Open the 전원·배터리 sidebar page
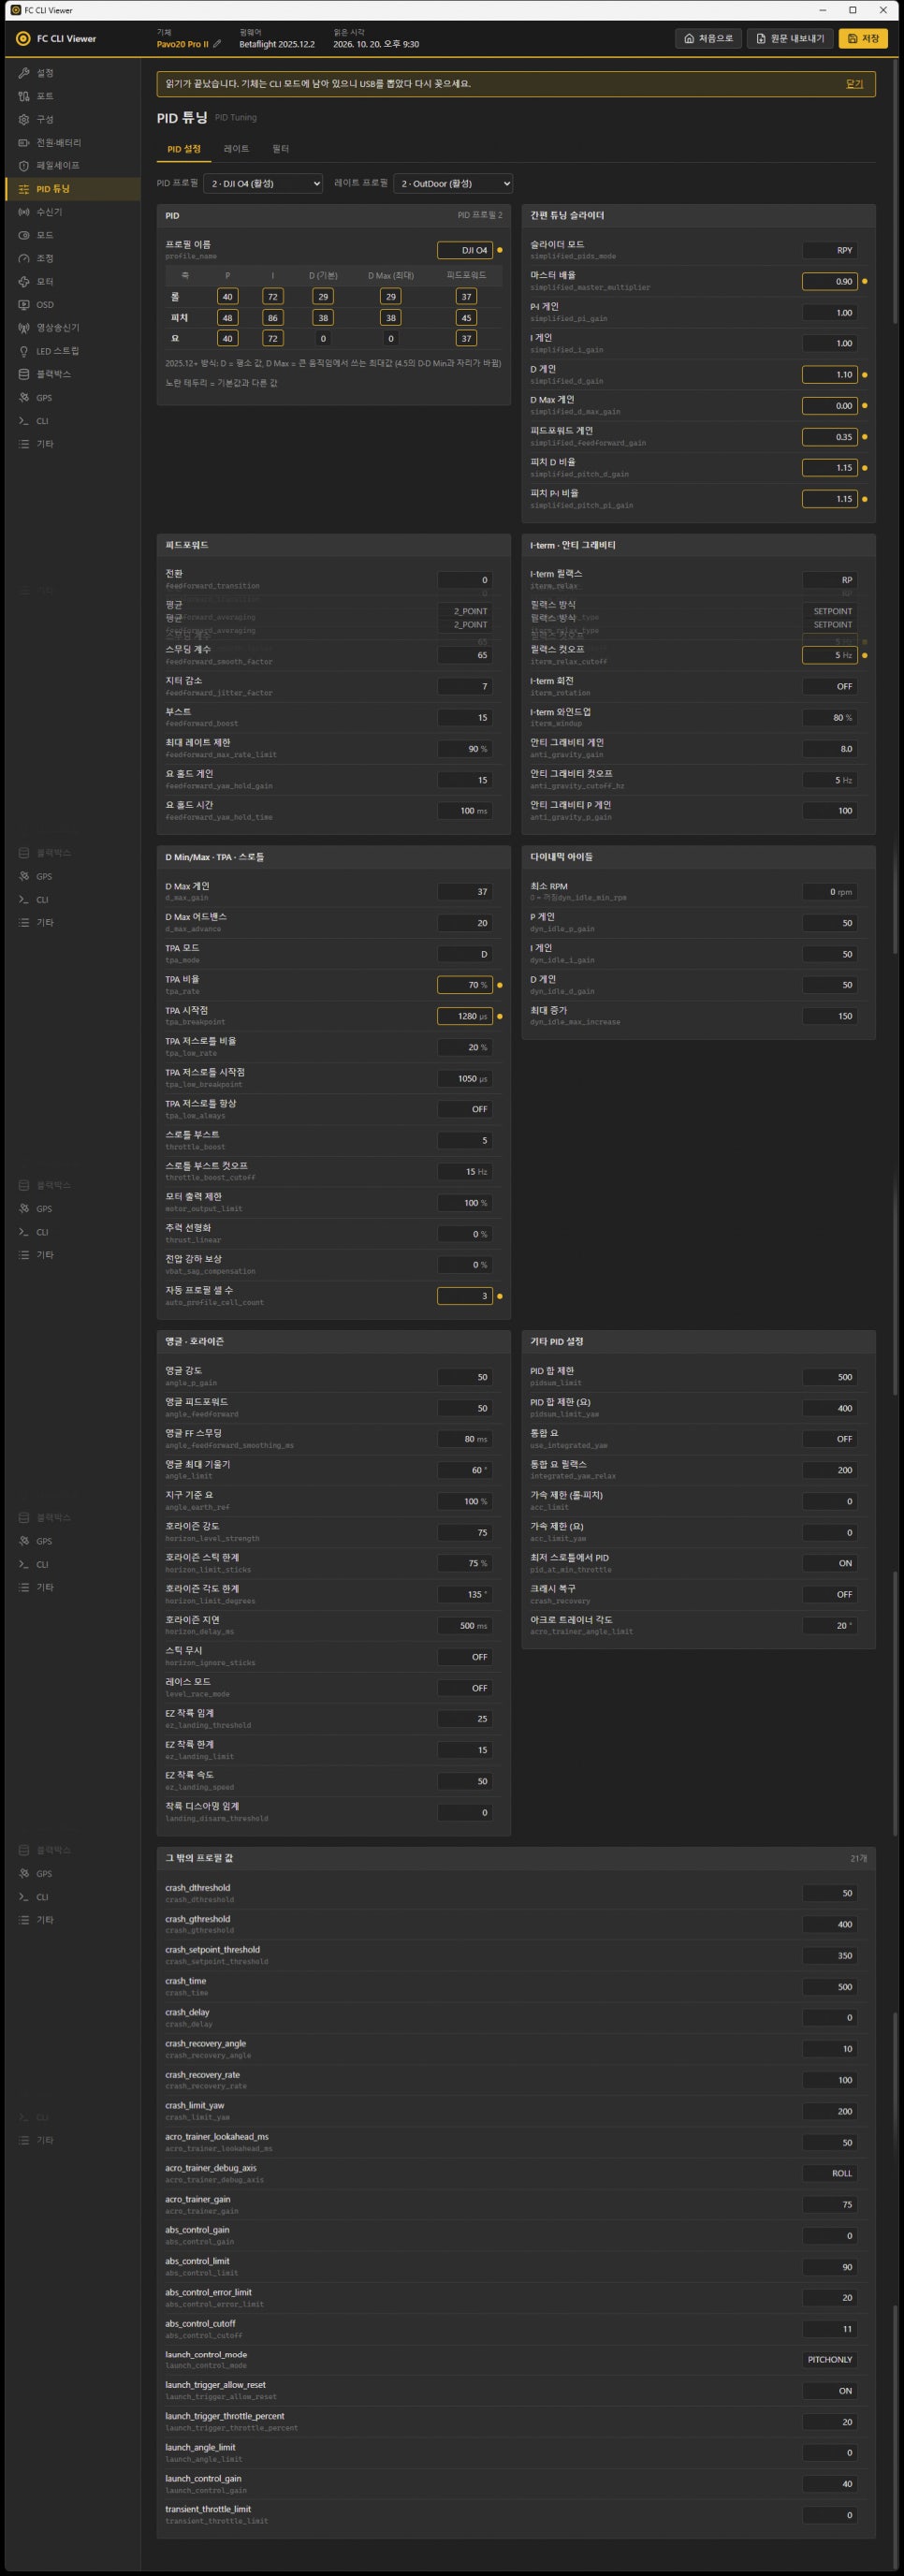 (x=72, y=142)
